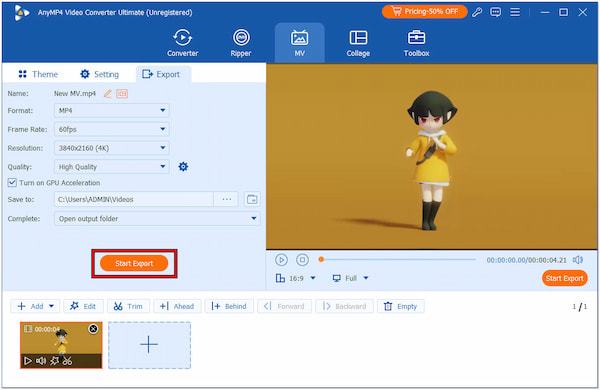Toggle Turn on GPU Acceleration checkbox
Viewport: 600px width, 390px height.
(12, 183)
